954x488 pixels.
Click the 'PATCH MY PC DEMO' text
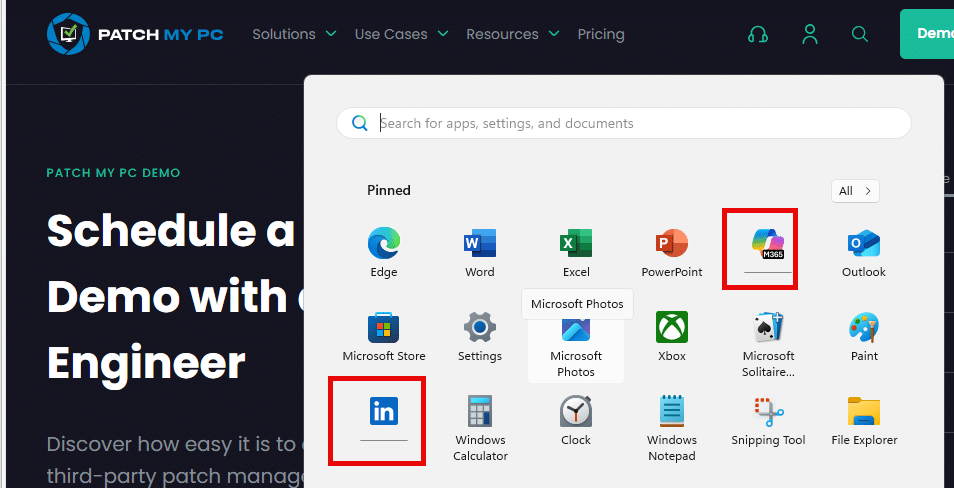point(113,173)
